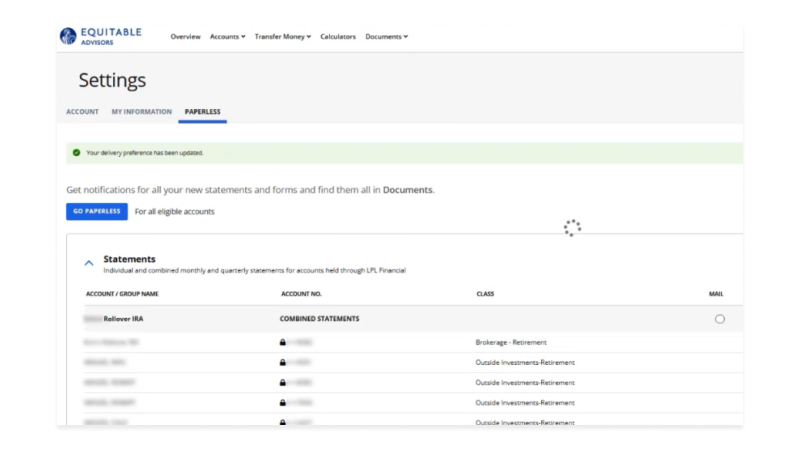This screenshot has width=800, height=450.
Task: Click the loading spinner indicator
Action: tap(572, 228)
